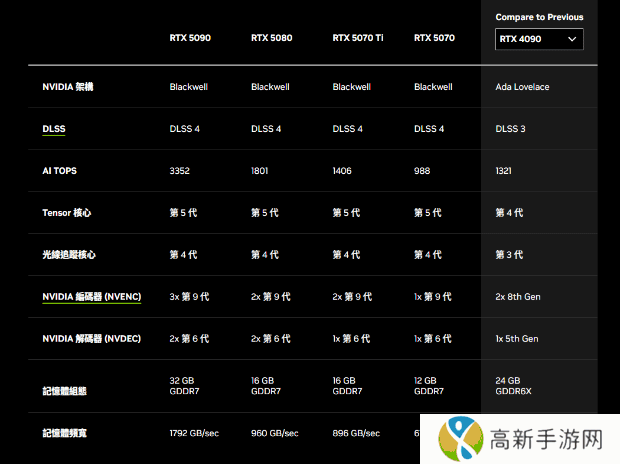Click the NVIDIA 解碼器 (NVDEC) row label

pos(92,339)
